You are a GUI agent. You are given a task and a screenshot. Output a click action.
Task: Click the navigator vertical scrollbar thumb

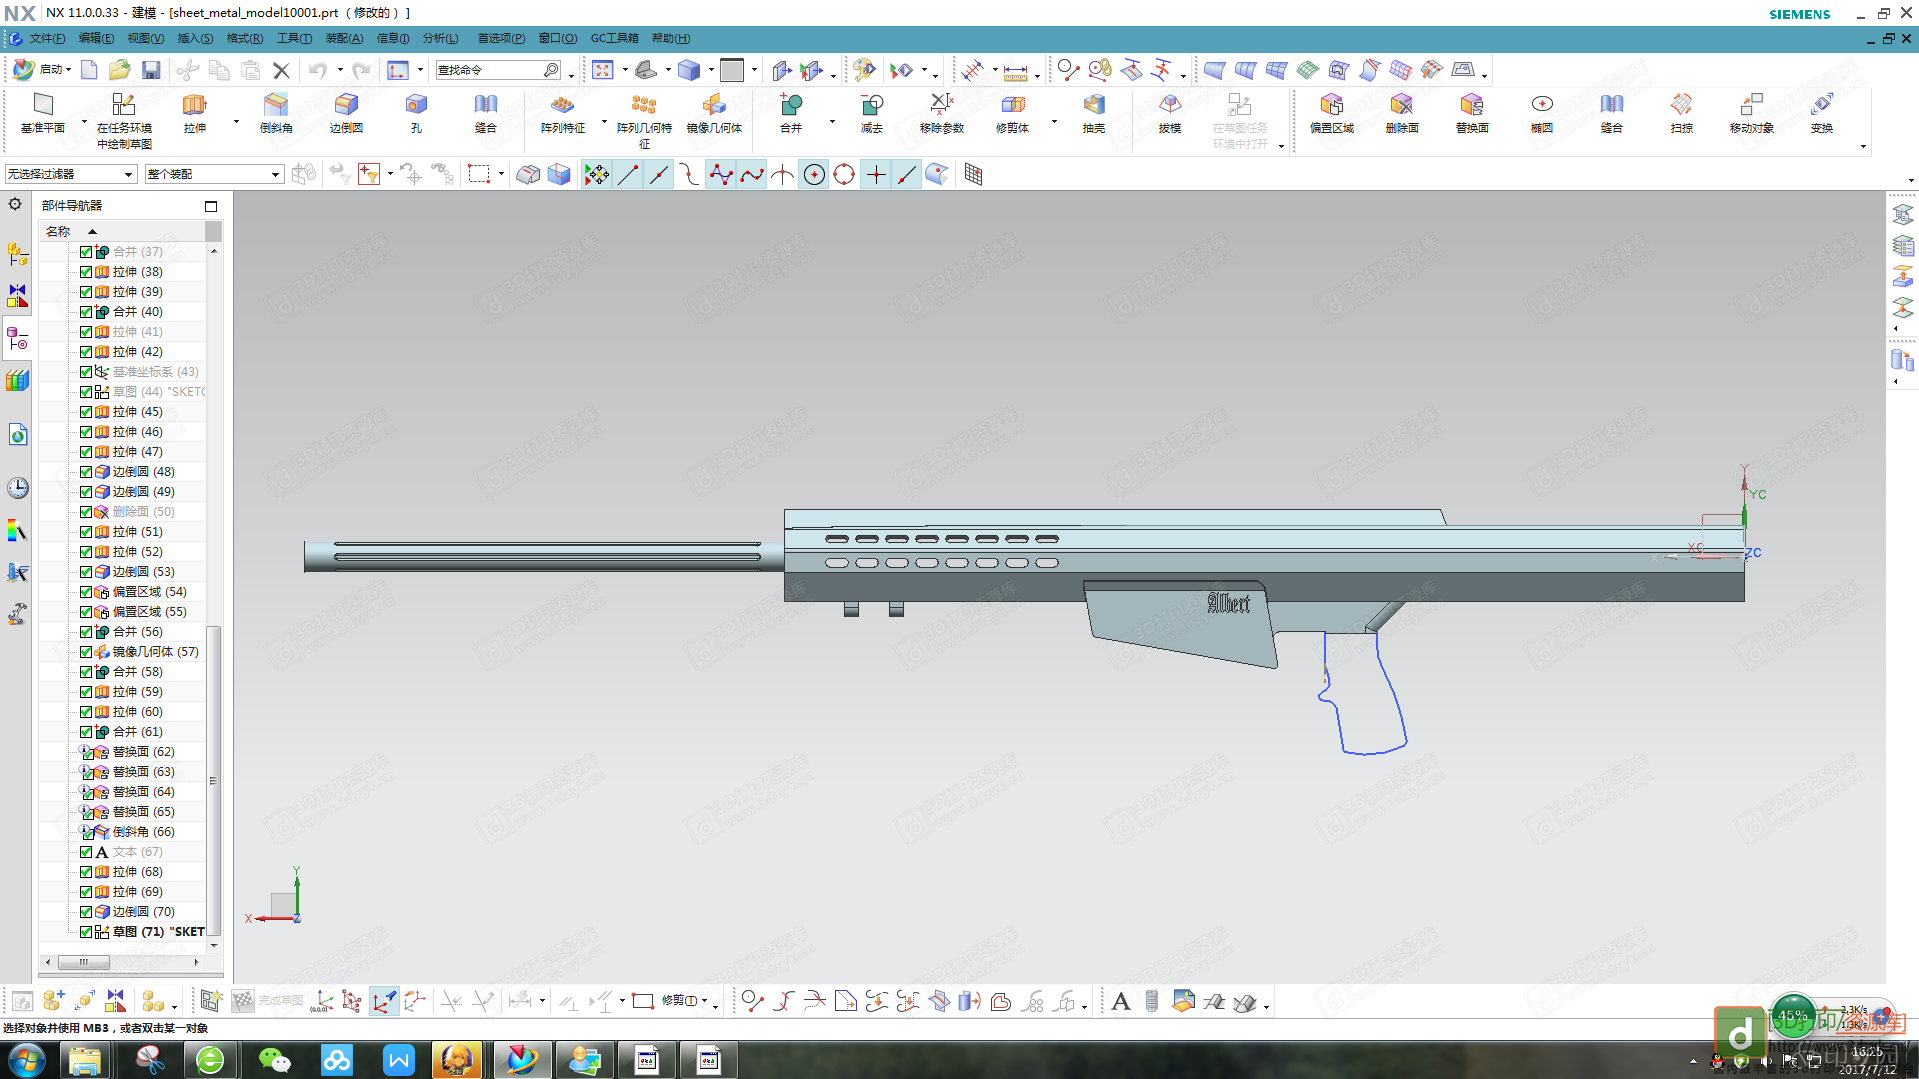click(213, 780)
